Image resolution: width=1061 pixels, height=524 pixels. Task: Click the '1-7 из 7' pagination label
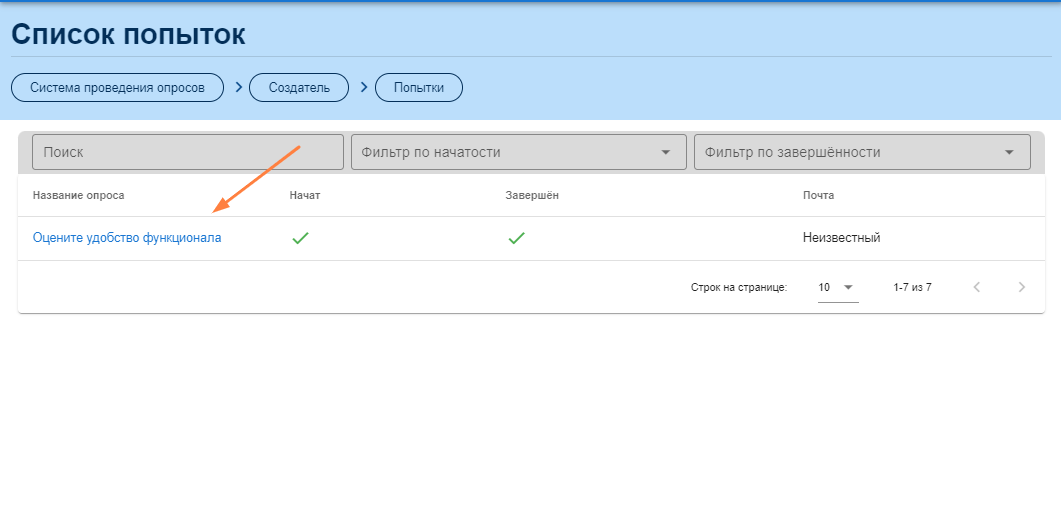(912, 287)
